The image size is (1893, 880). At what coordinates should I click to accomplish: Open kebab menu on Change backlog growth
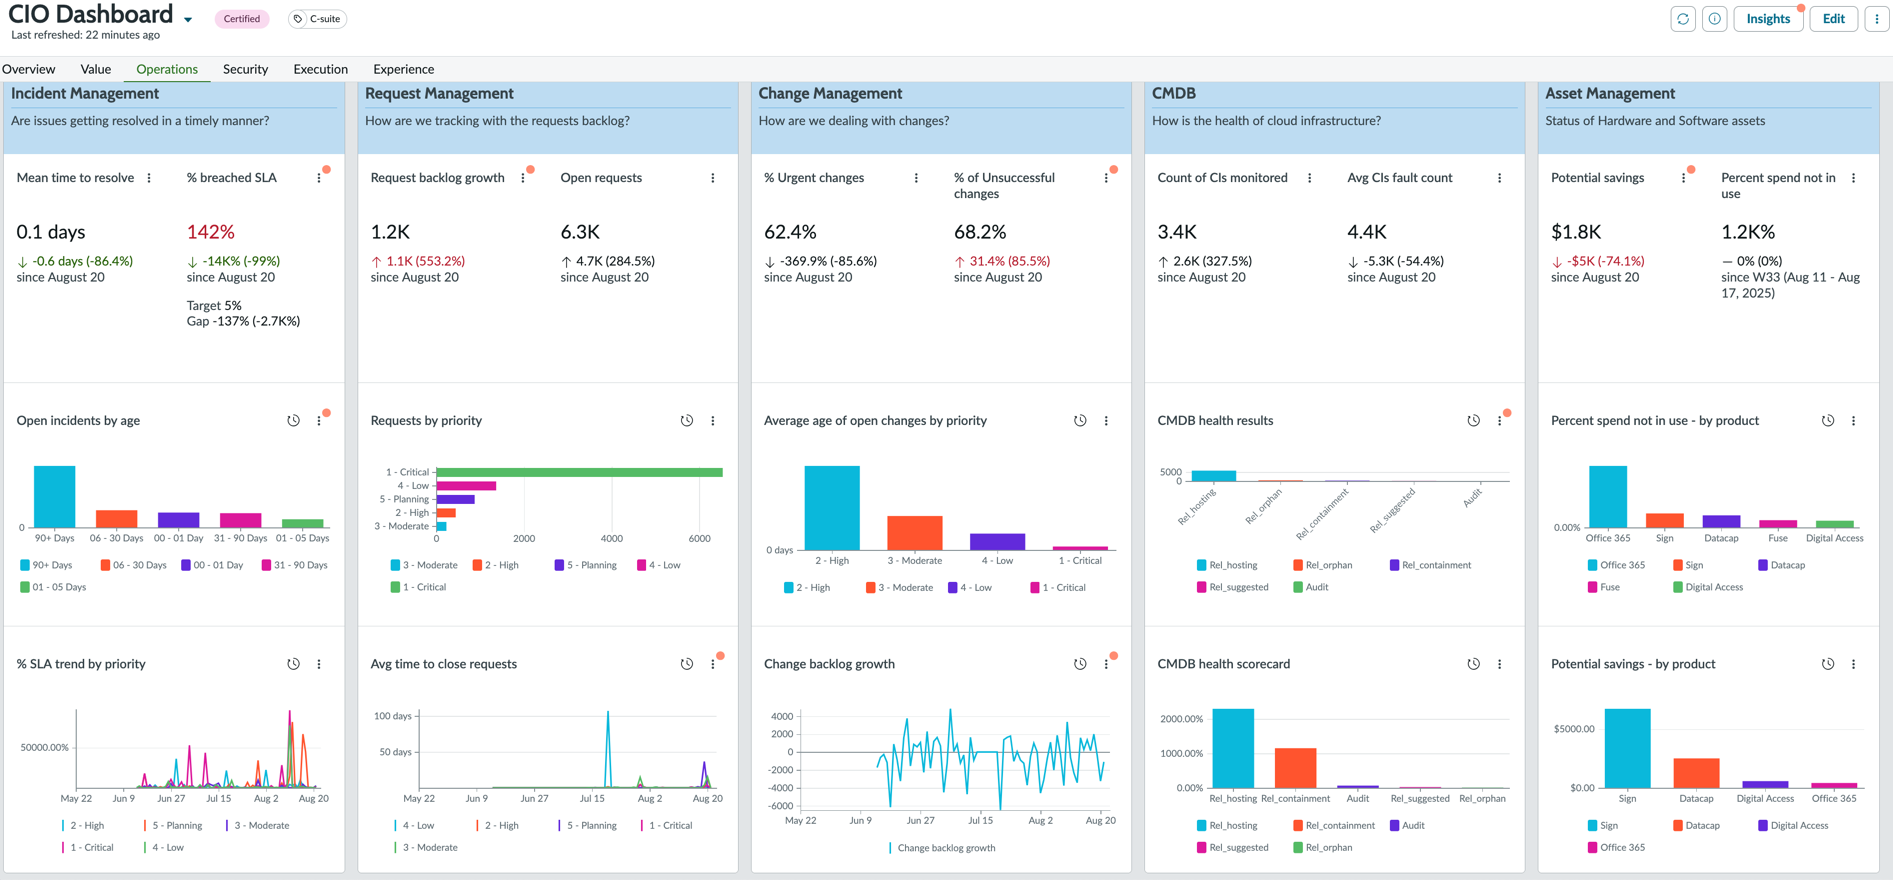point(1106,664)
